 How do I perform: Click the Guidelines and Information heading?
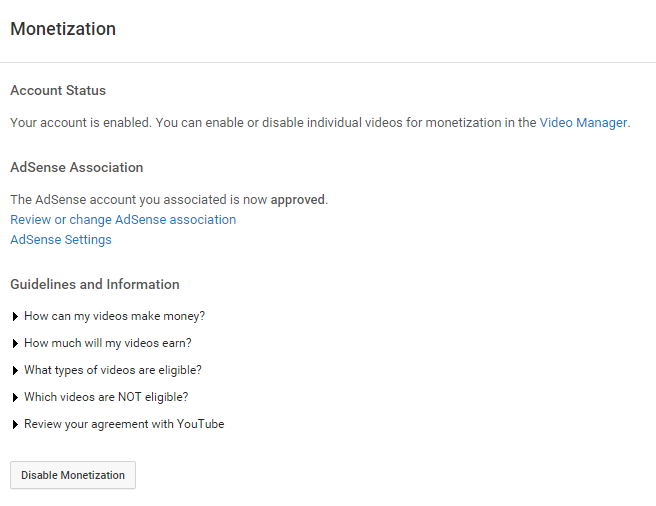click(95, 284)
